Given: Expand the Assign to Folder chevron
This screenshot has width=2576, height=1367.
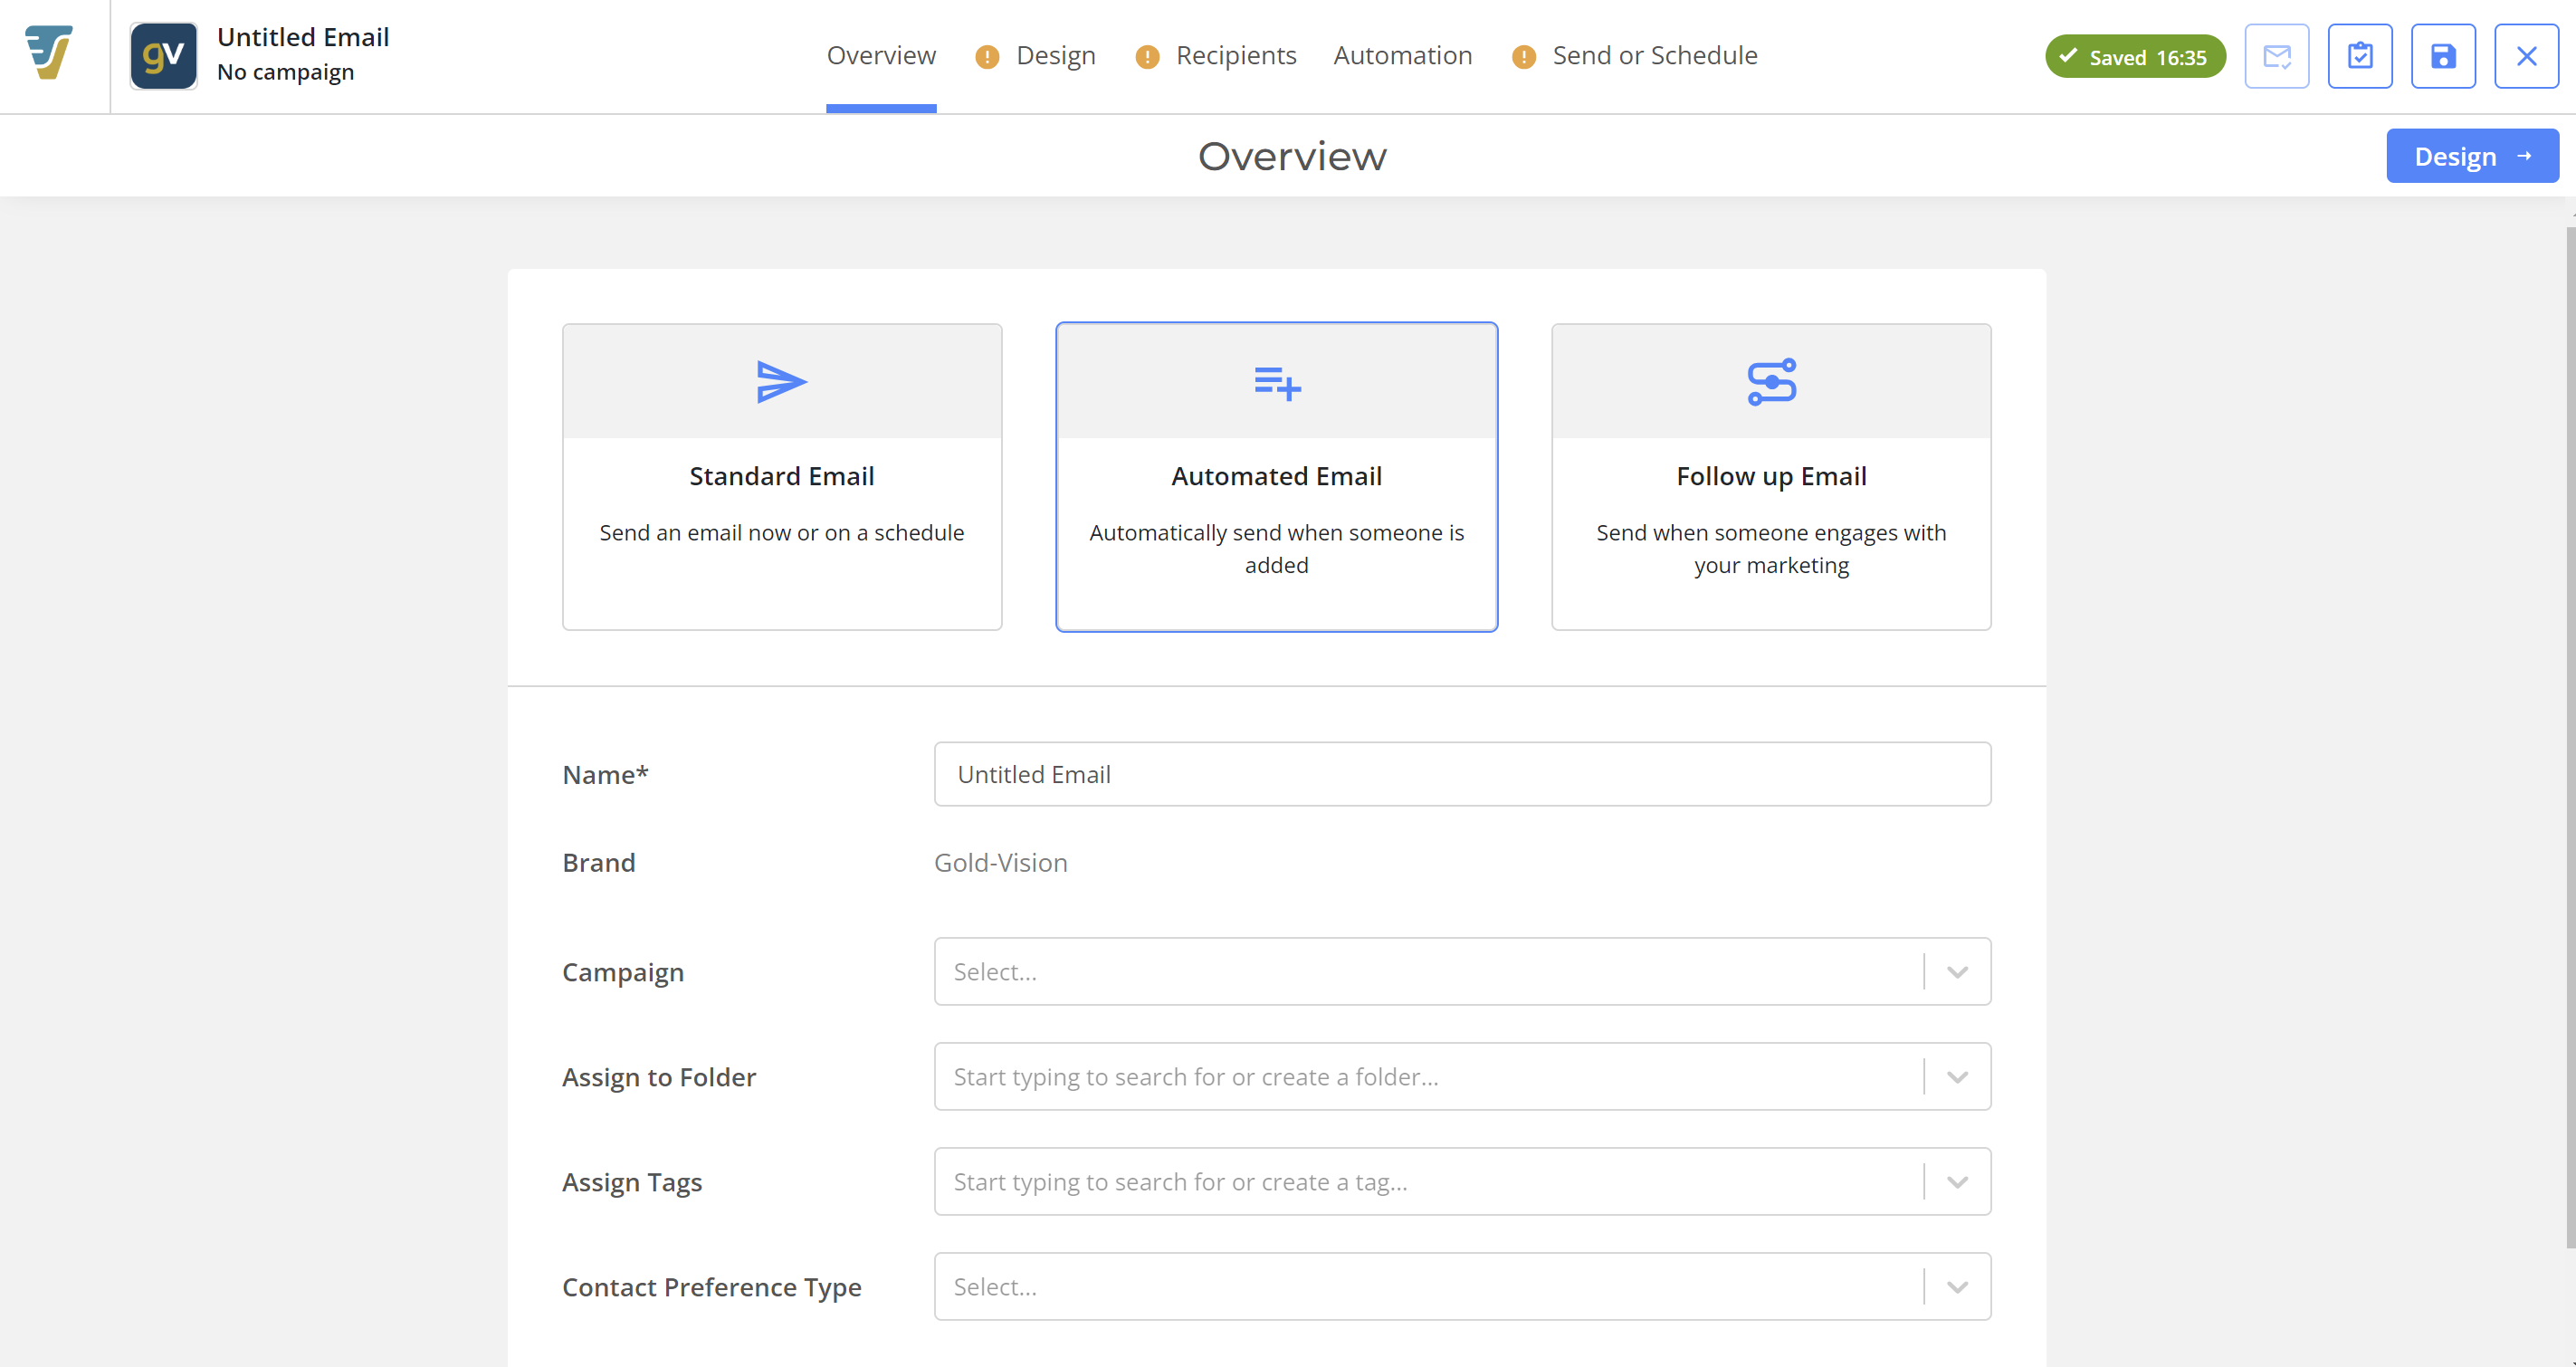Looking at the screenshot, I should click(1957, 1077).
